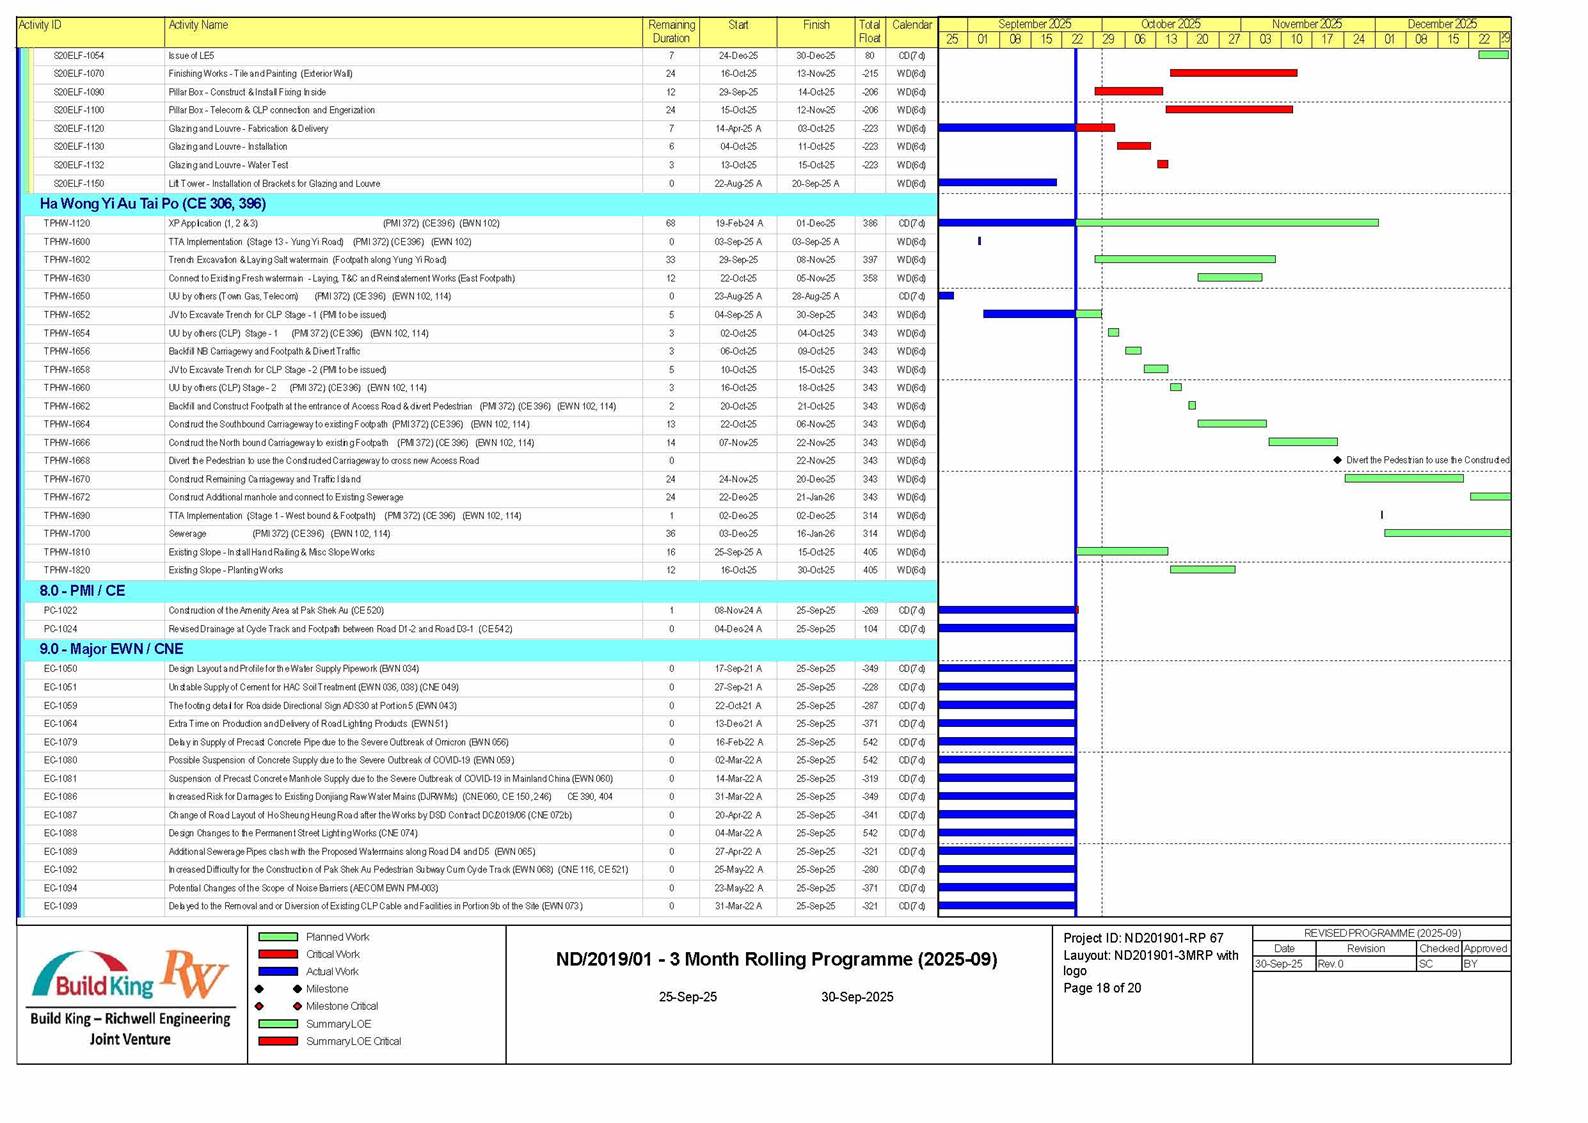Click the Activity Name column header
This screenshot has width=1588, height=1123.
tap(198, 25)
